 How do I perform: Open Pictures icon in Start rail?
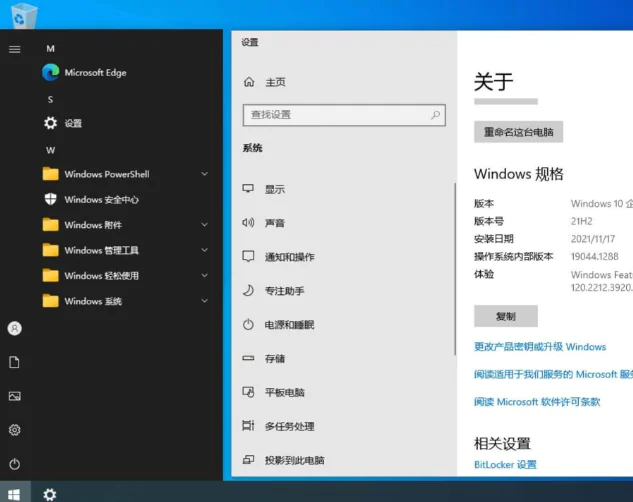click(15, 396)
